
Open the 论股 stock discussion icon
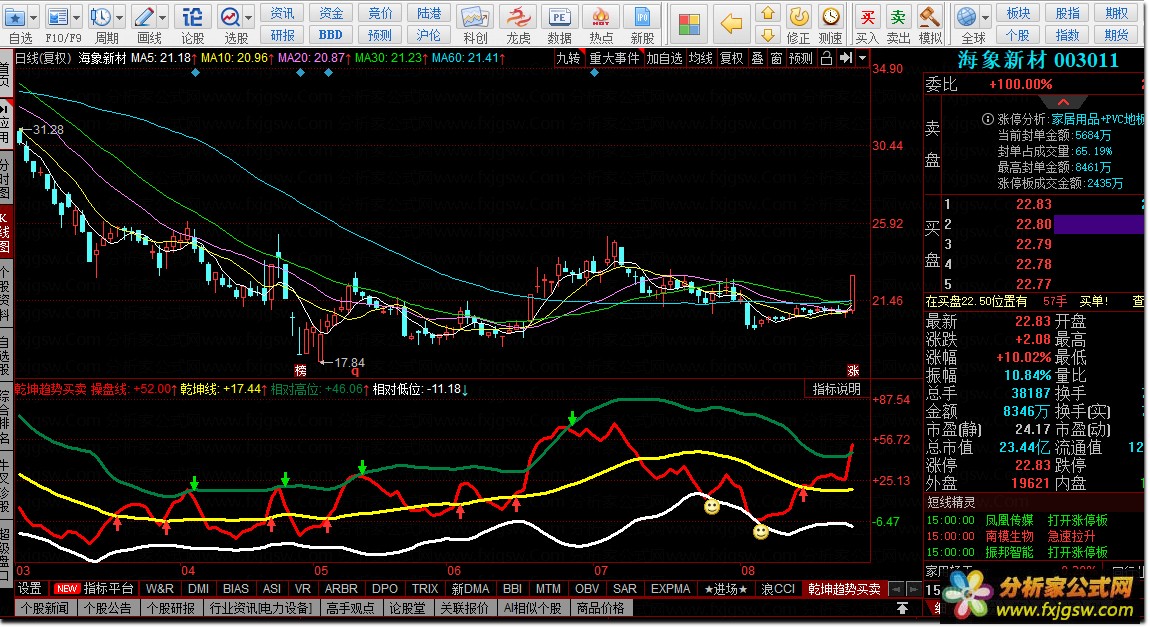[192, 17]
